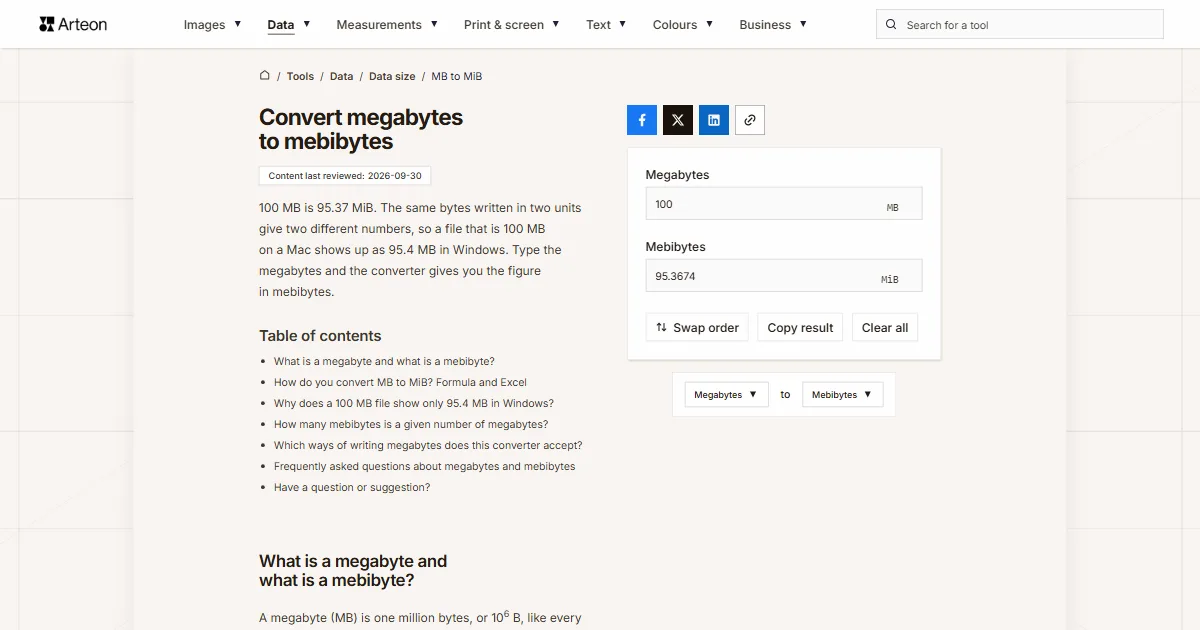Open the Print & screen menu
Image resolution: width=1200 pixels, height=630 pixels.
click(512, 24)
